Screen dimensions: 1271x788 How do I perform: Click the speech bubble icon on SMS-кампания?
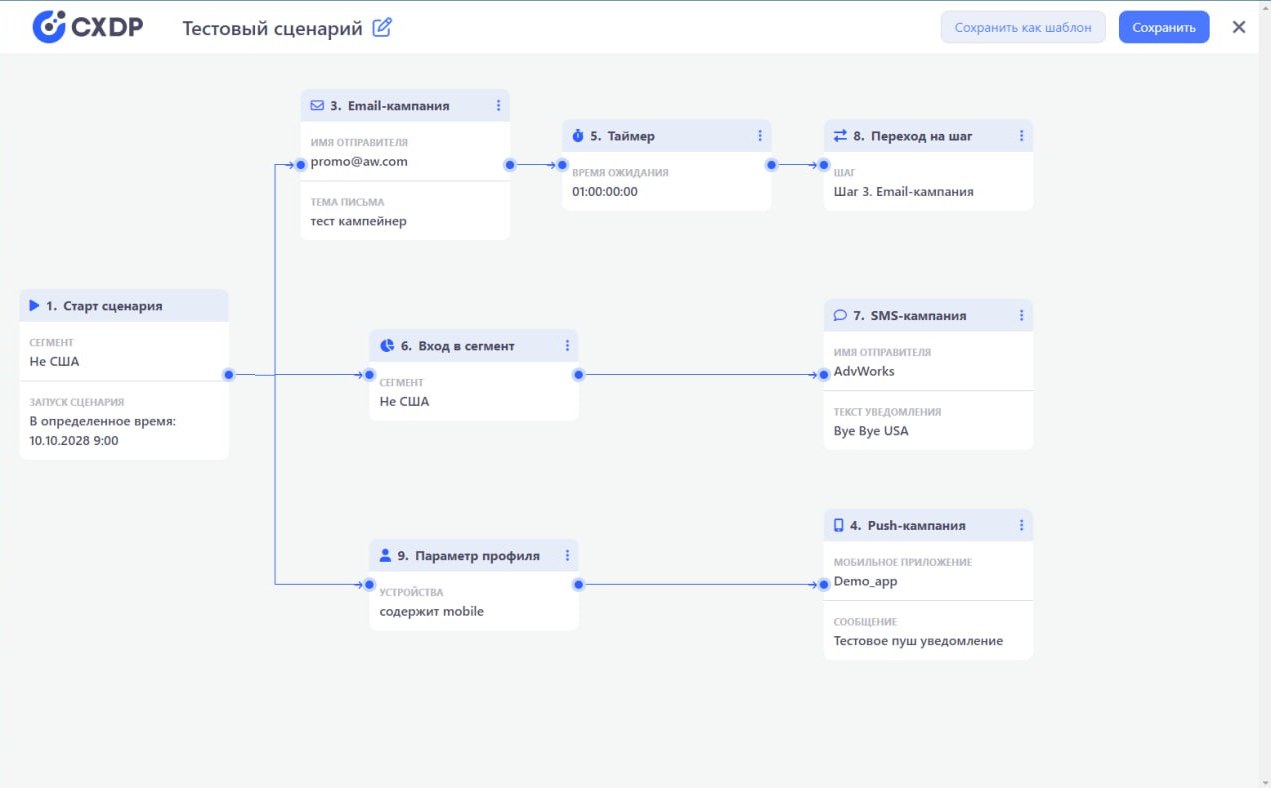point(840,315)
